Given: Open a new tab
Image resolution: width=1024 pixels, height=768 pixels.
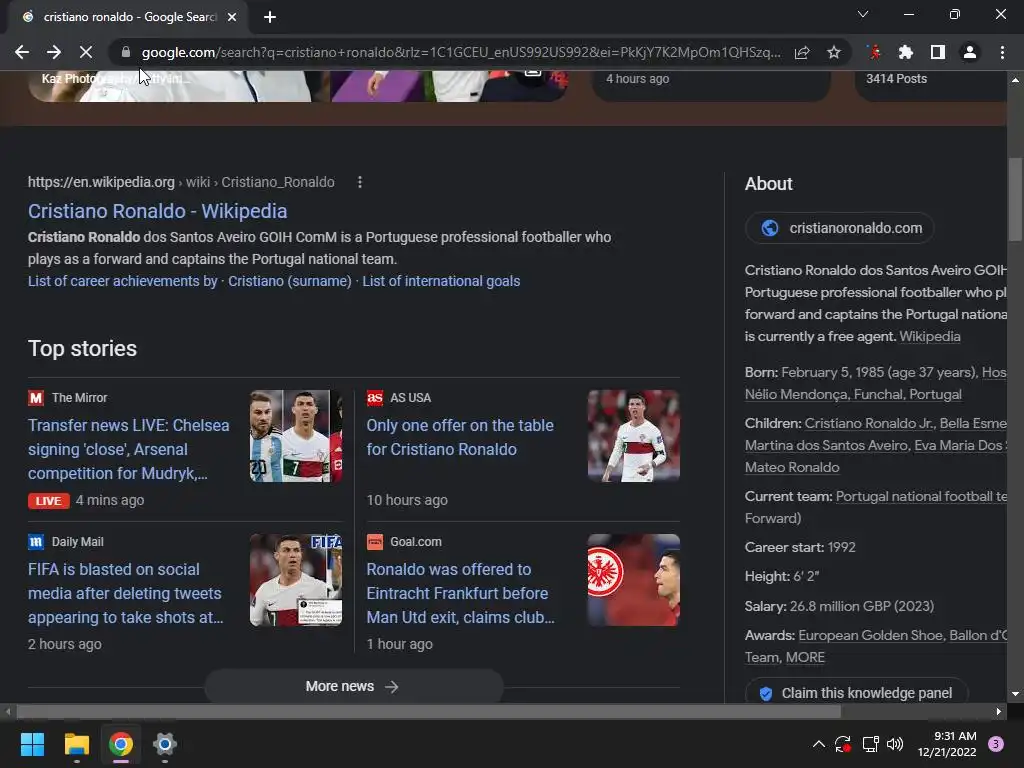Looking at the screenshot, I should click(x=270, y=17).
